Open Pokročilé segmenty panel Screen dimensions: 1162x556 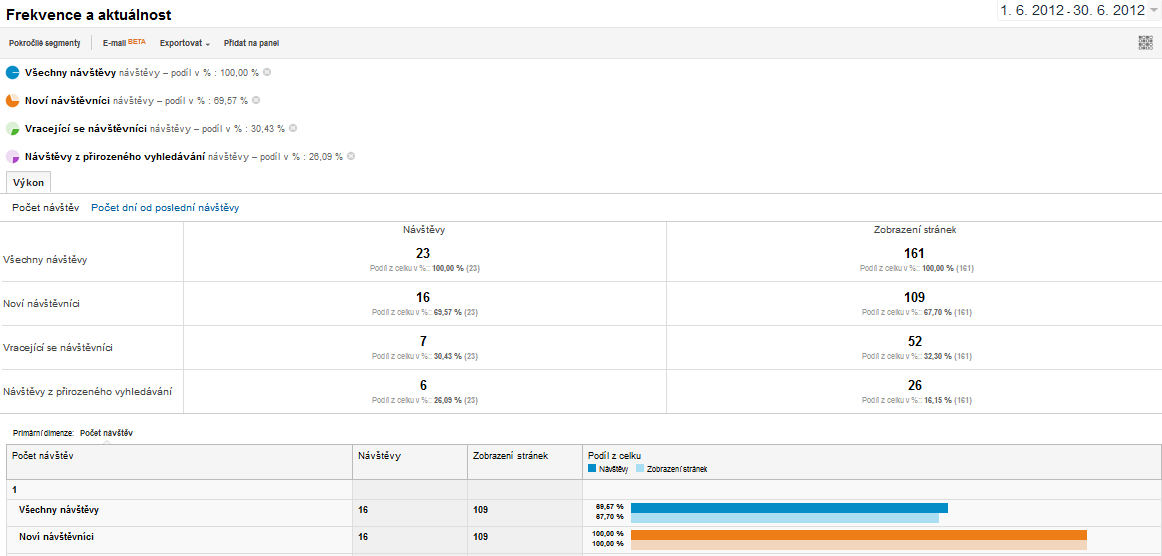[44, 44]
